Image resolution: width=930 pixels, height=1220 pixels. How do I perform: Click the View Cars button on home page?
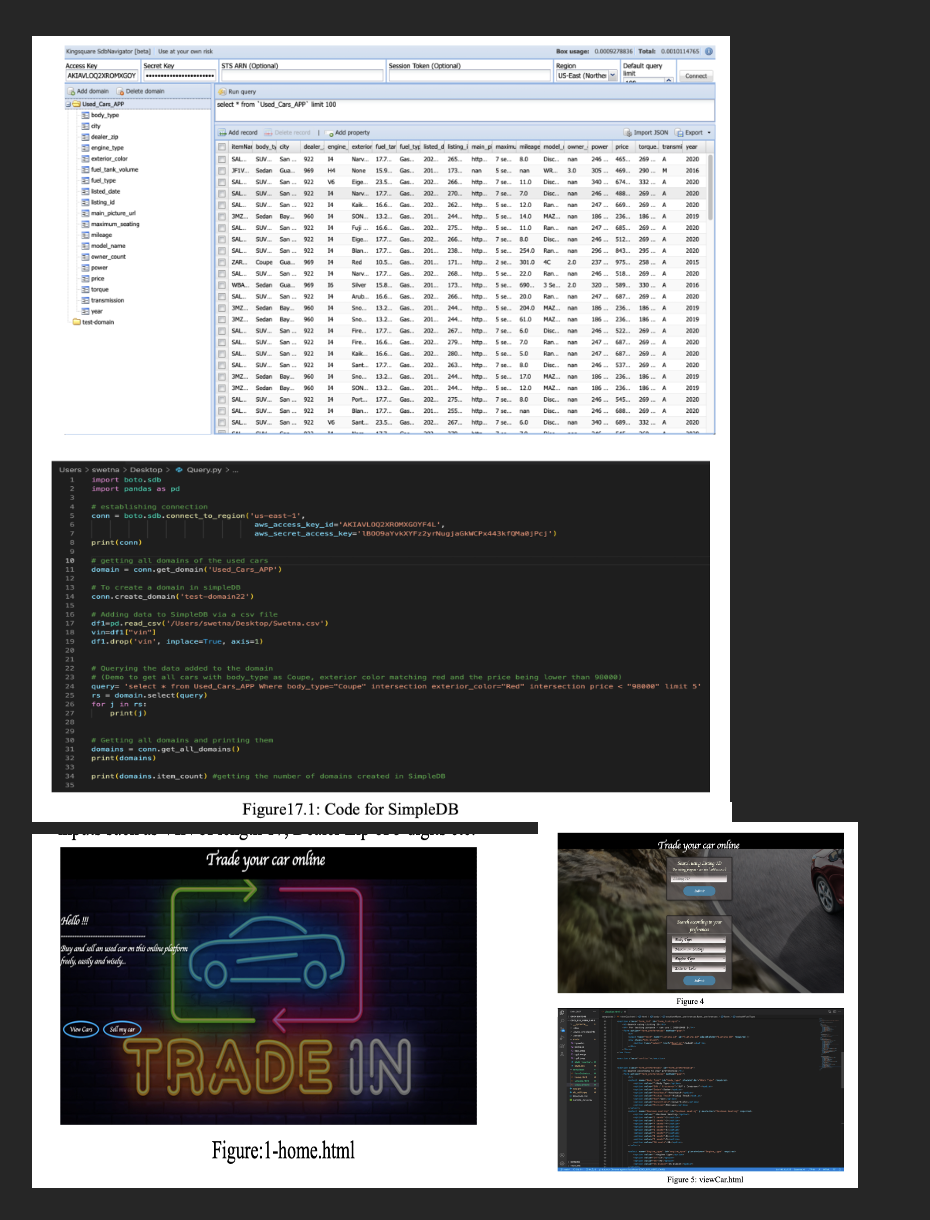click(x=79, y=1029)
